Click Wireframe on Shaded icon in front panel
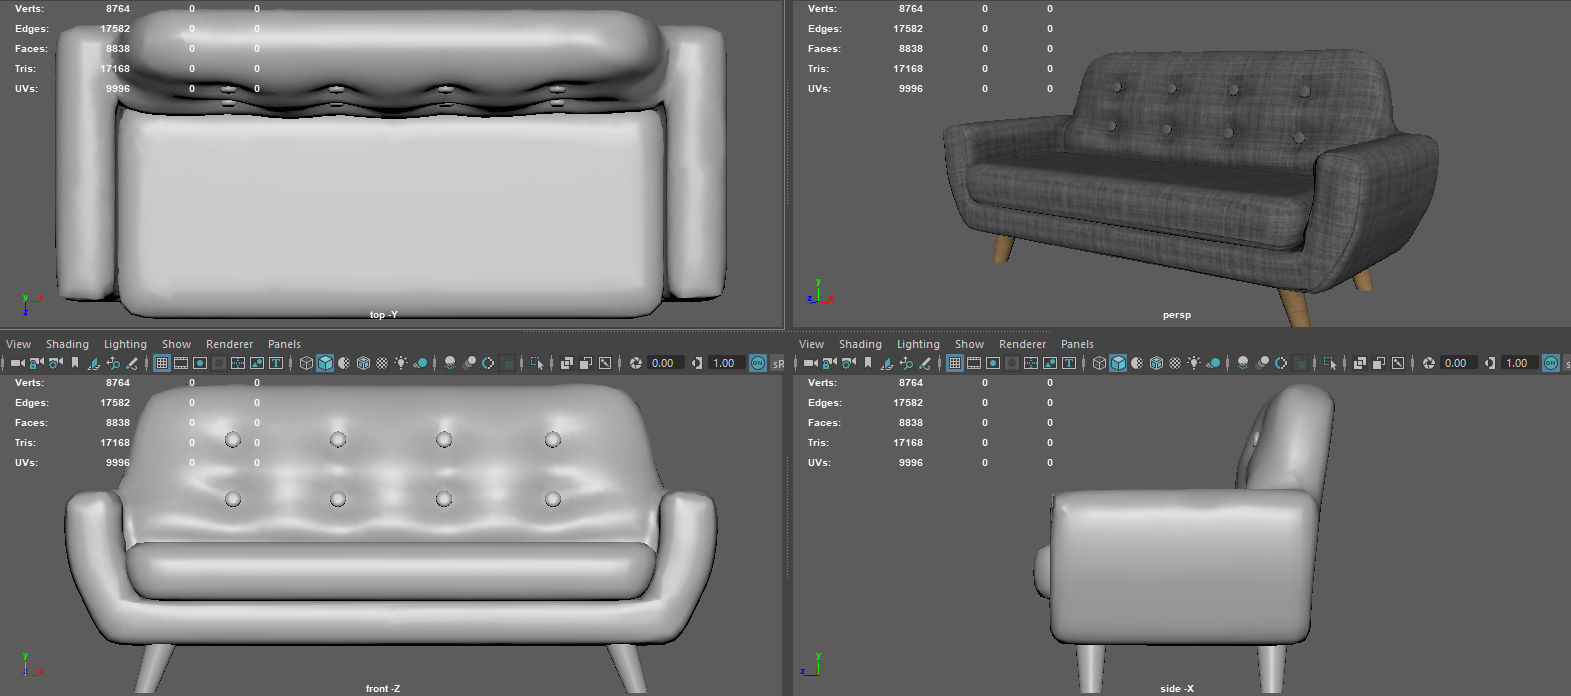Screen dimensions: 1571x696 coord(363,363)
